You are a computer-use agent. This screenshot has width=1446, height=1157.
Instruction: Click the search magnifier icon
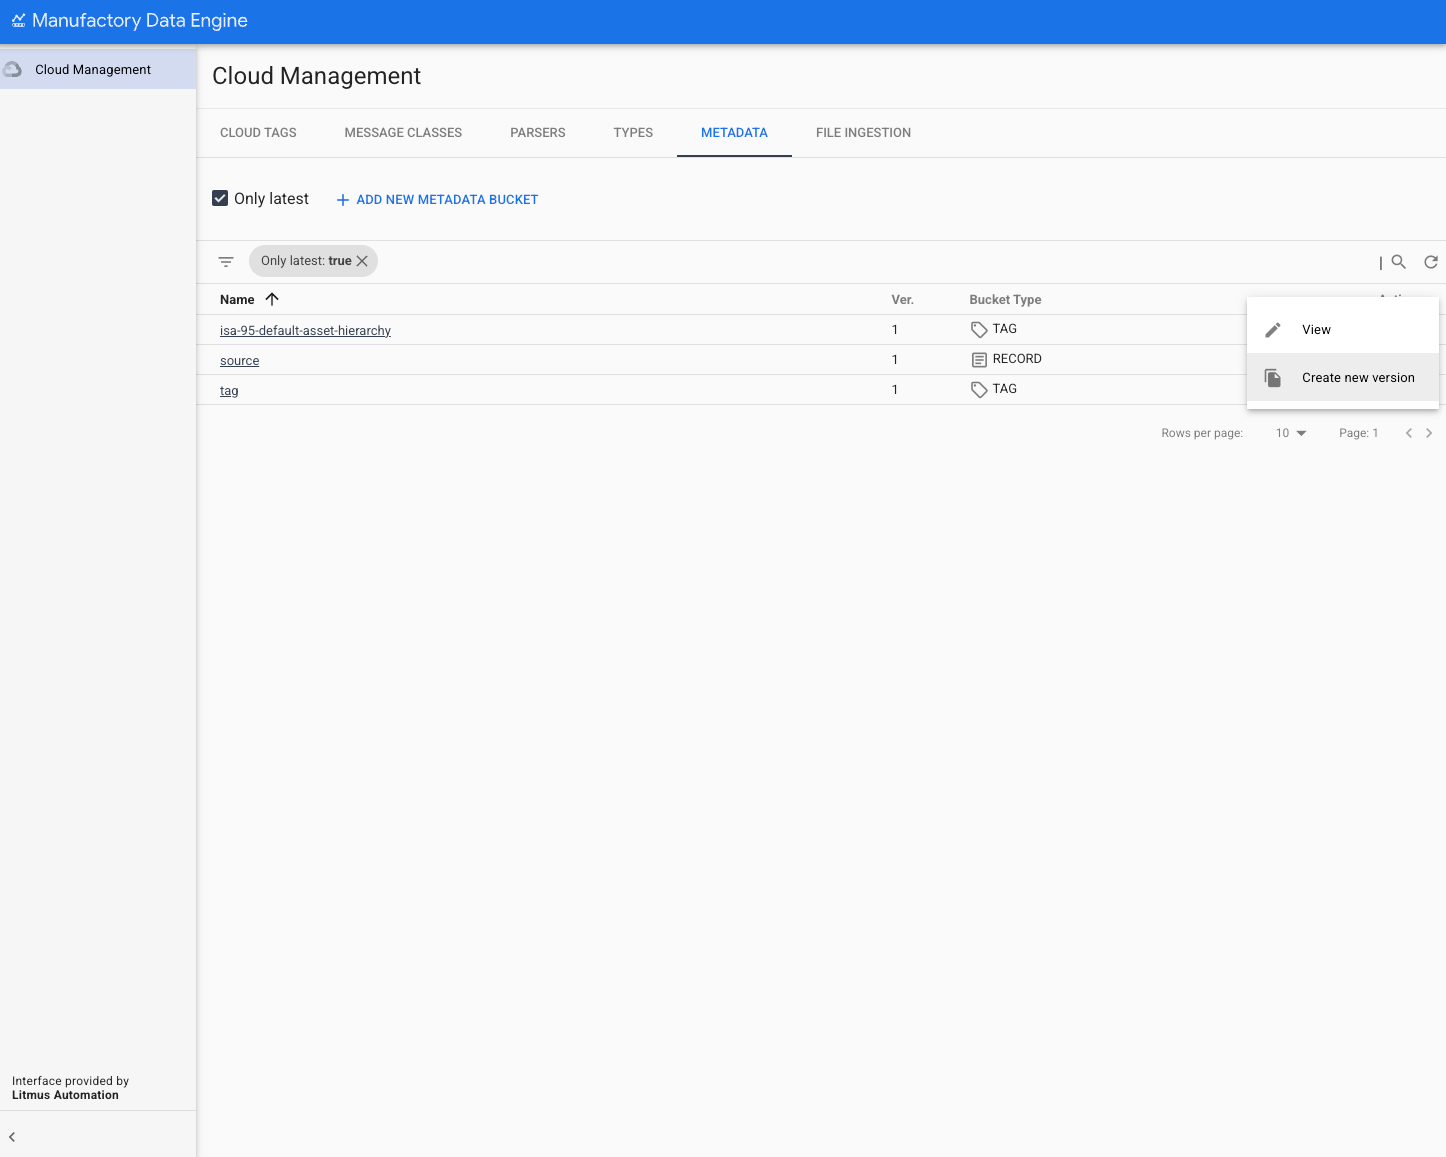(1398, 262)
